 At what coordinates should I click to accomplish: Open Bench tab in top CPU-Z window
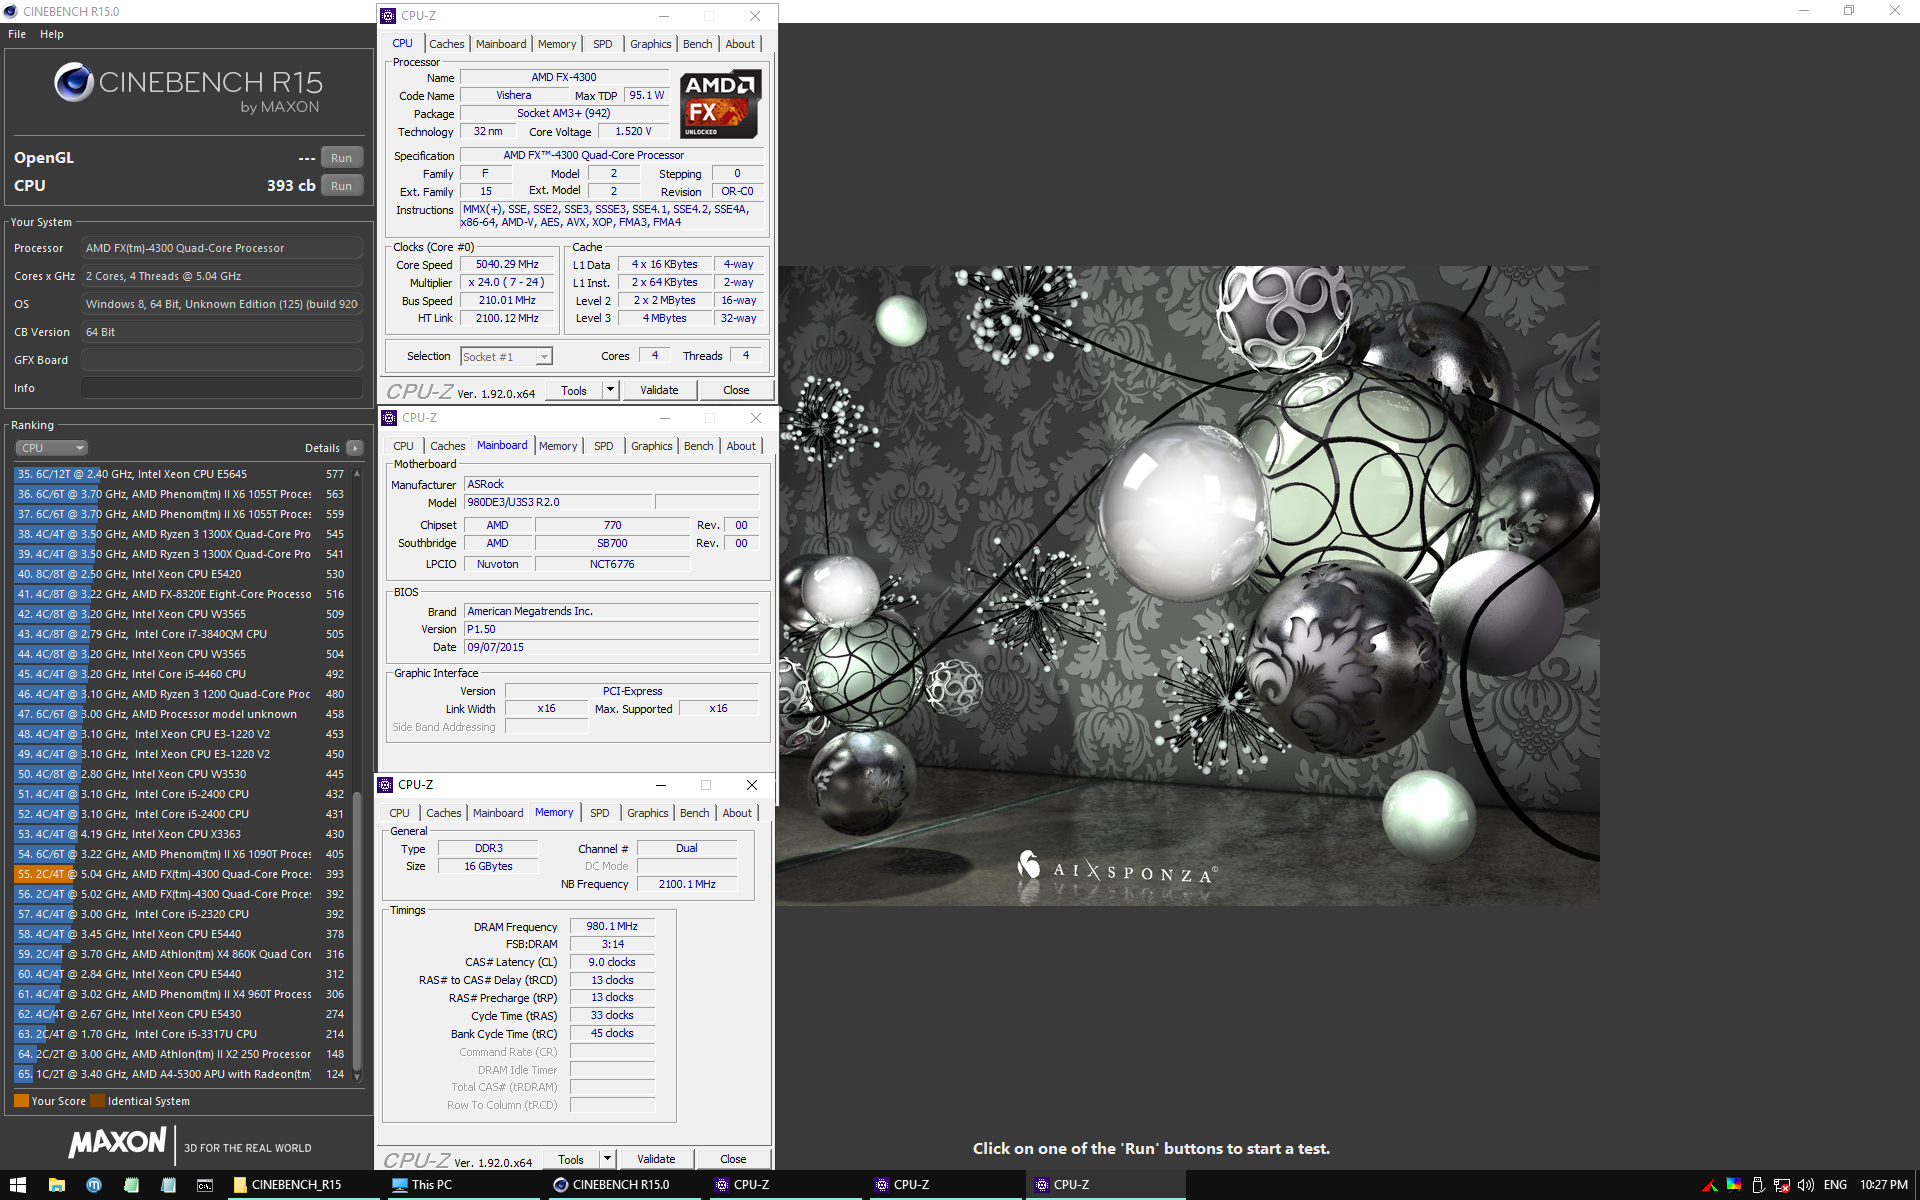[698, 44]
